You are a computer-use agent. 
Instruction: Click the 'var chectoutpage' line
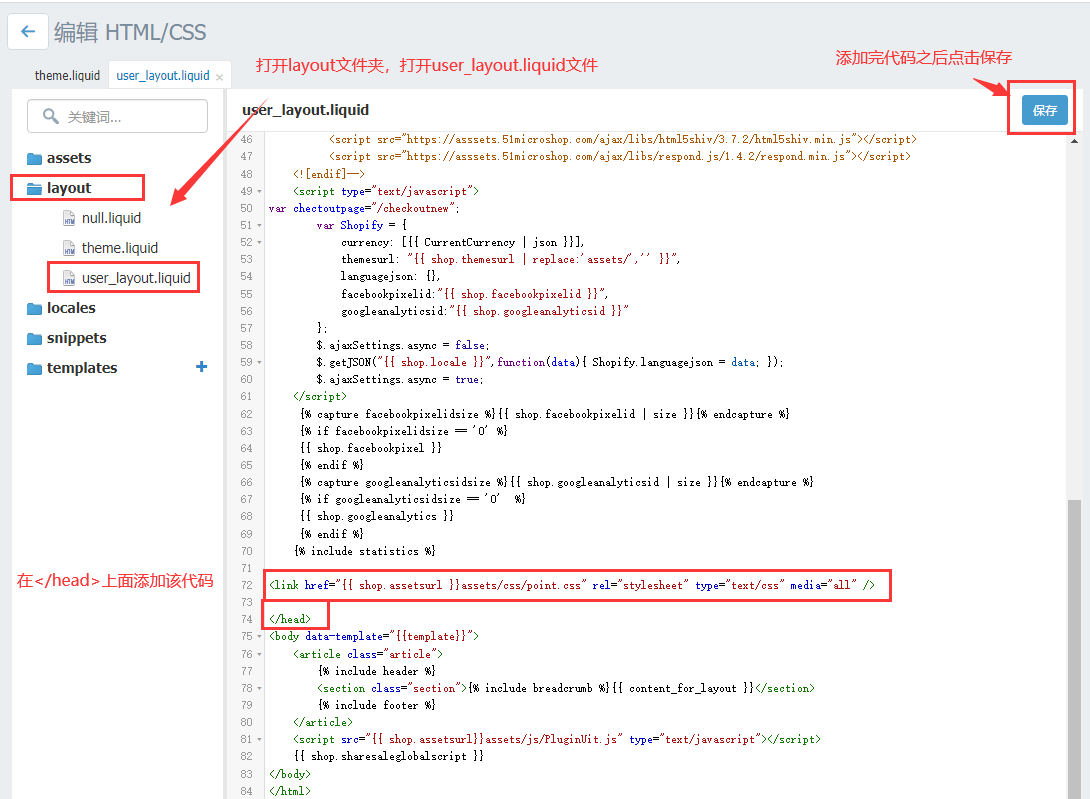pyautogui.click(x=364, y=209)
